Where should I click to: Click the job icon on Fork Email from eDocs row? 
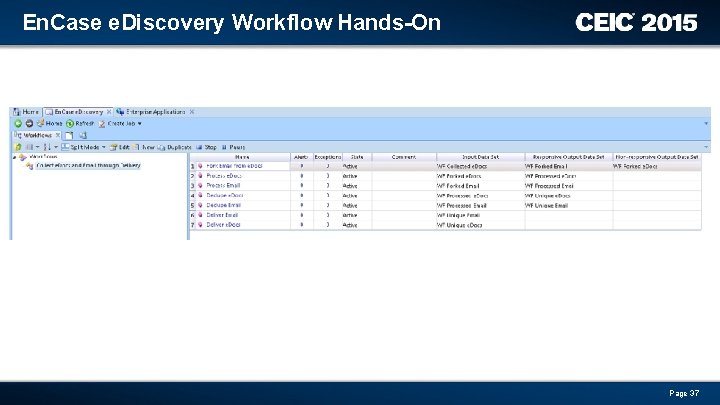[200, 166]
